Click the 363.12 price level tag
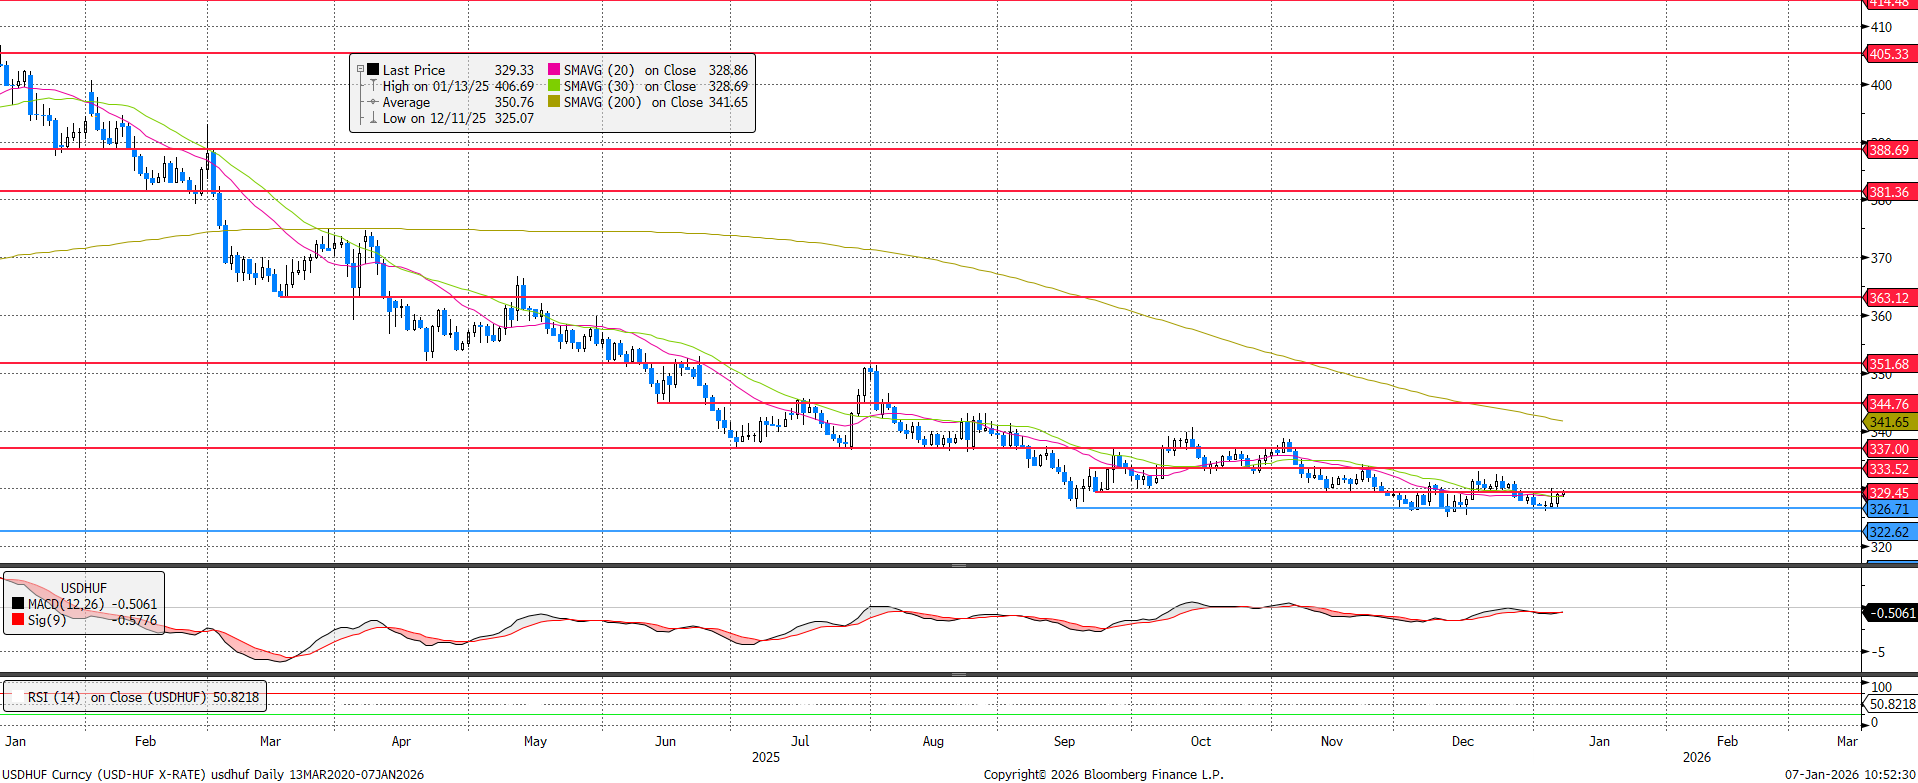The image size is (1918, 783). pyautogui.click(x=1889, y=298)
